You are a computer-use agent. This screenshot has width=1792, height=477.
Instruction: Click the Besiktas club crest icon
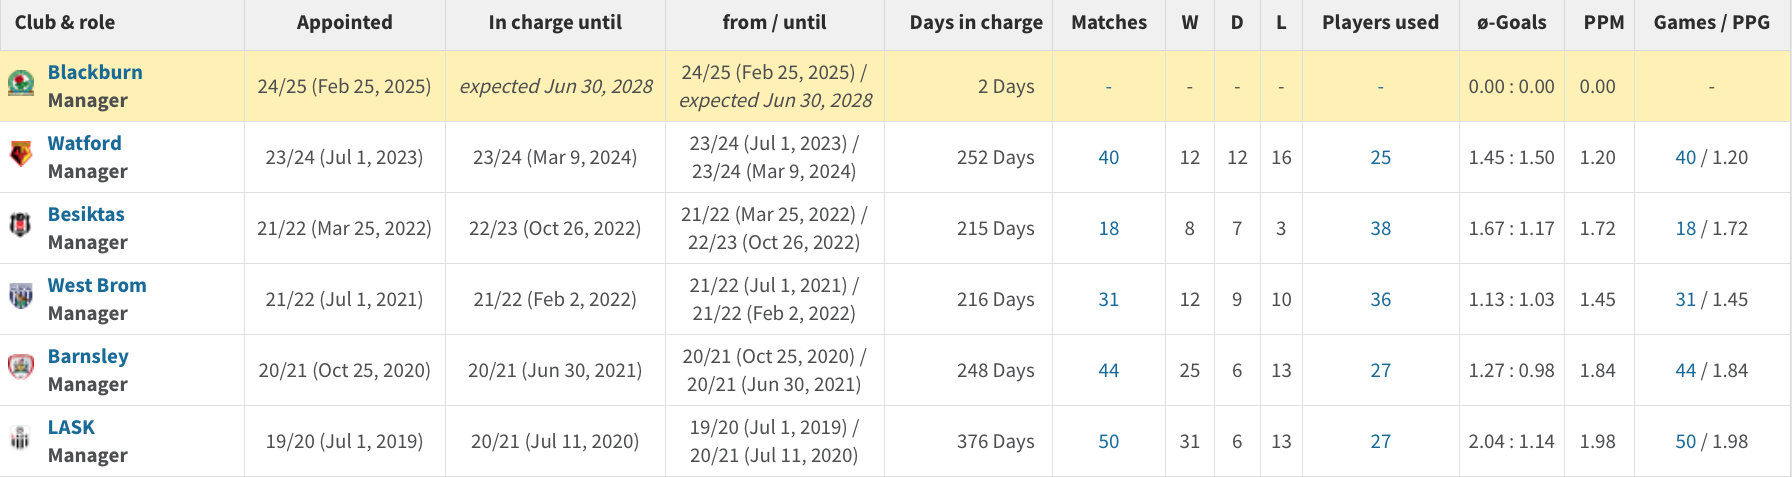21,224
